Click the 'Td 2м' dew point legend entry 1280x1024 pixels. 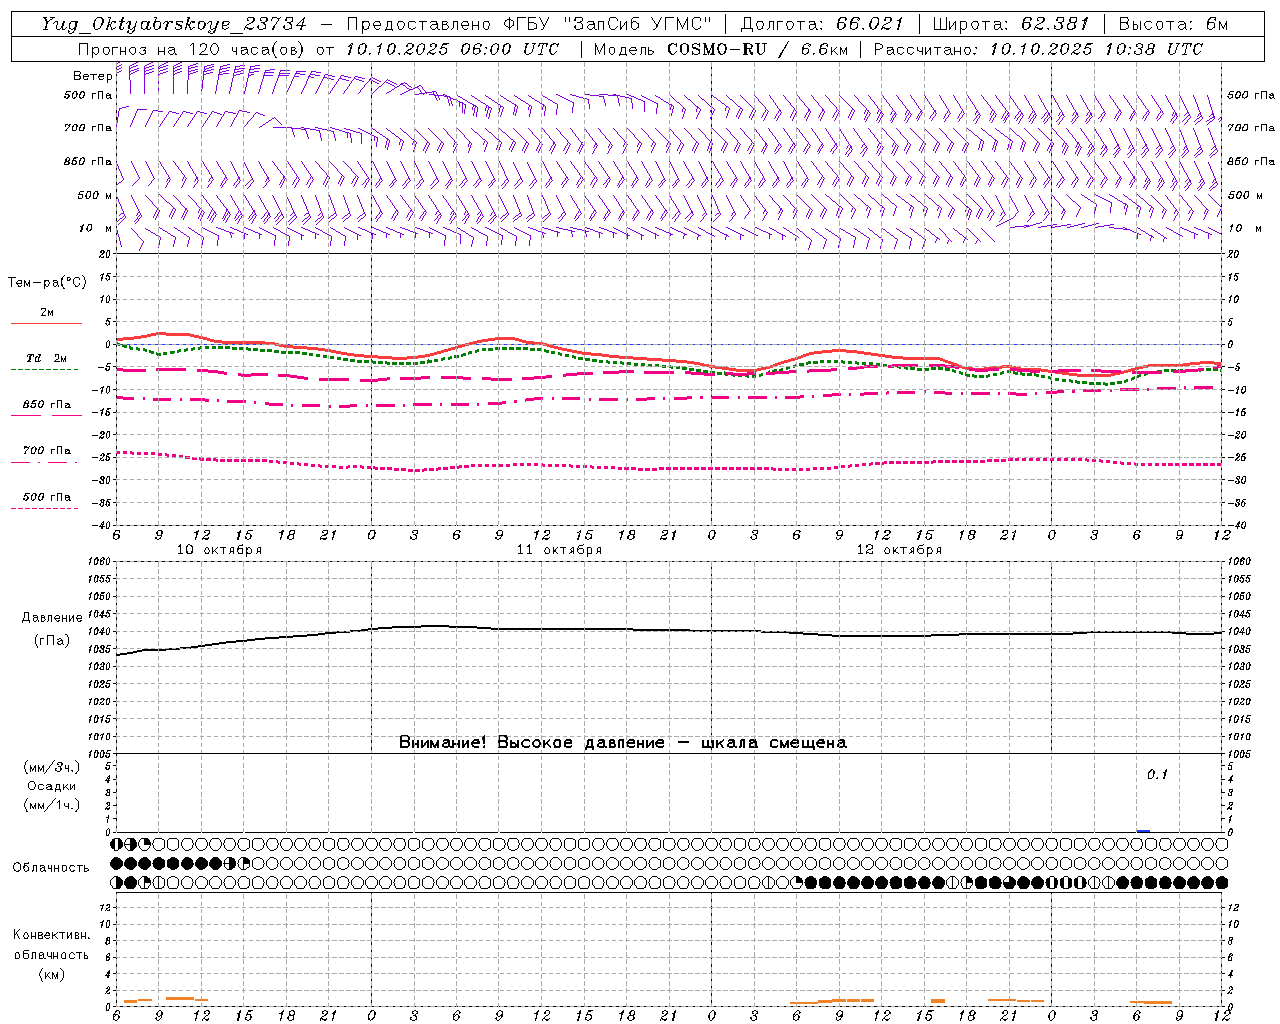click(x=47, y=358)
